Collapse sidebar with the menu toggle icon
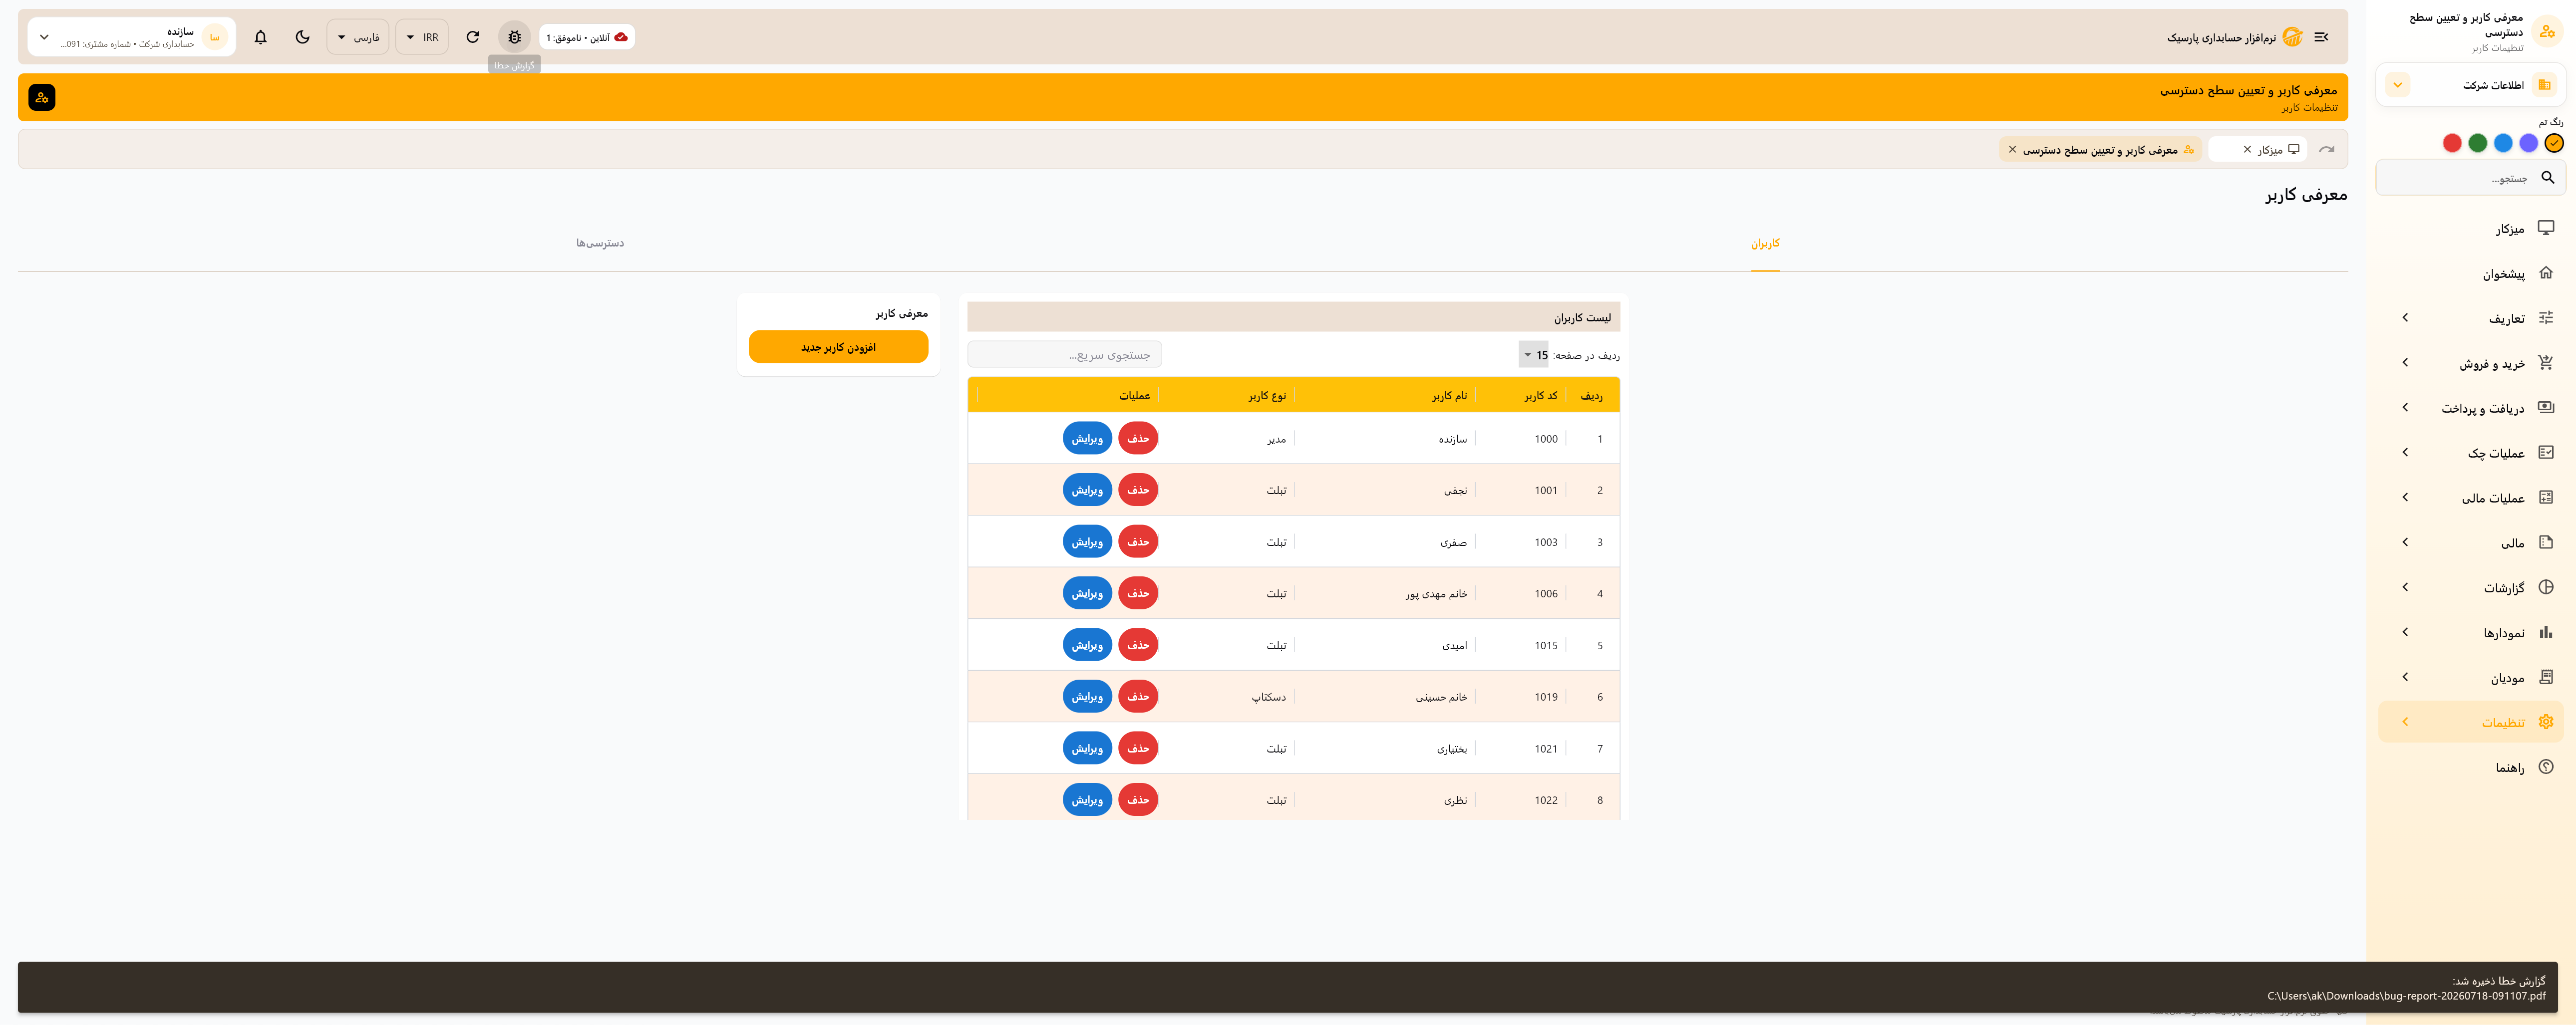The height and width of the screenshot is (1025, 2576). coord(2322,37)
